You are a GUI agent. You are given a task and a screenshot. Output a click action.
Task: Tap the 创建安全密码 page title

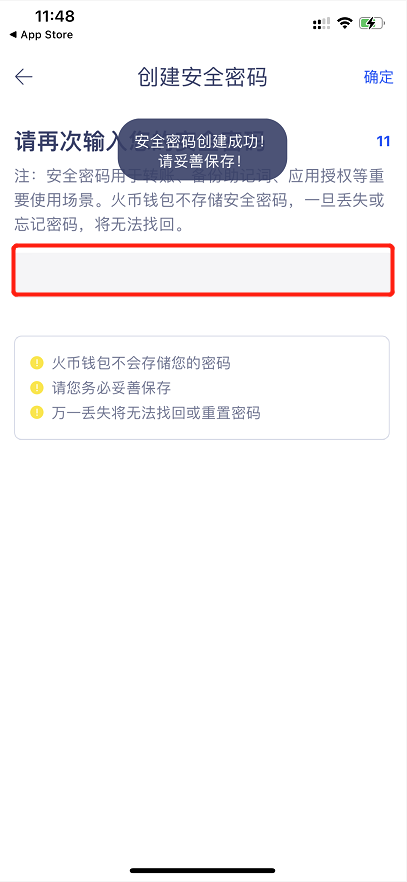pos(202,77)
